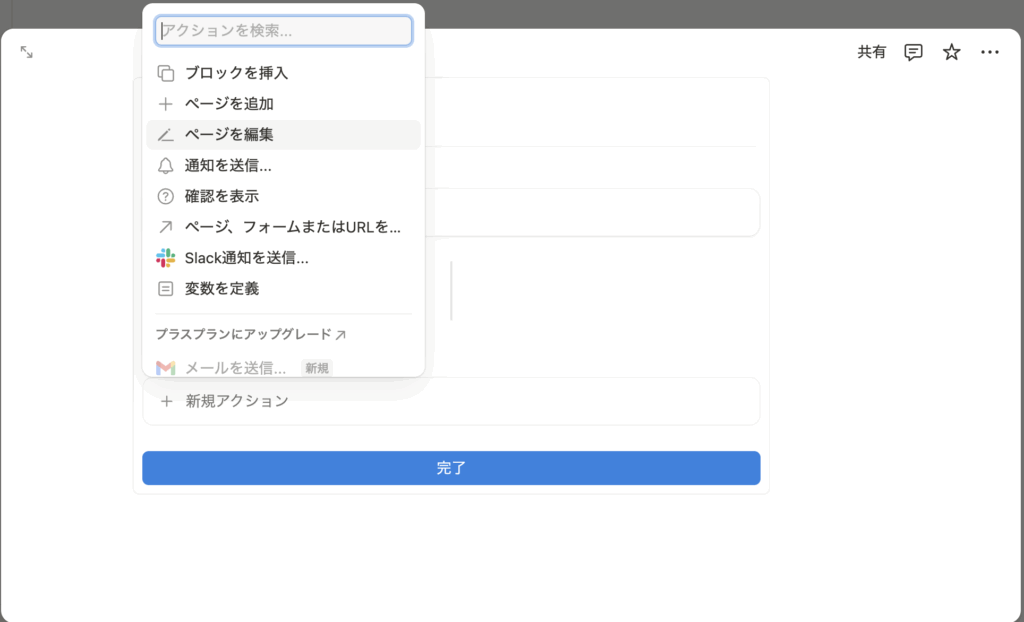
Task: Open the three-dot more options menu
Action: tap(990, 52)
